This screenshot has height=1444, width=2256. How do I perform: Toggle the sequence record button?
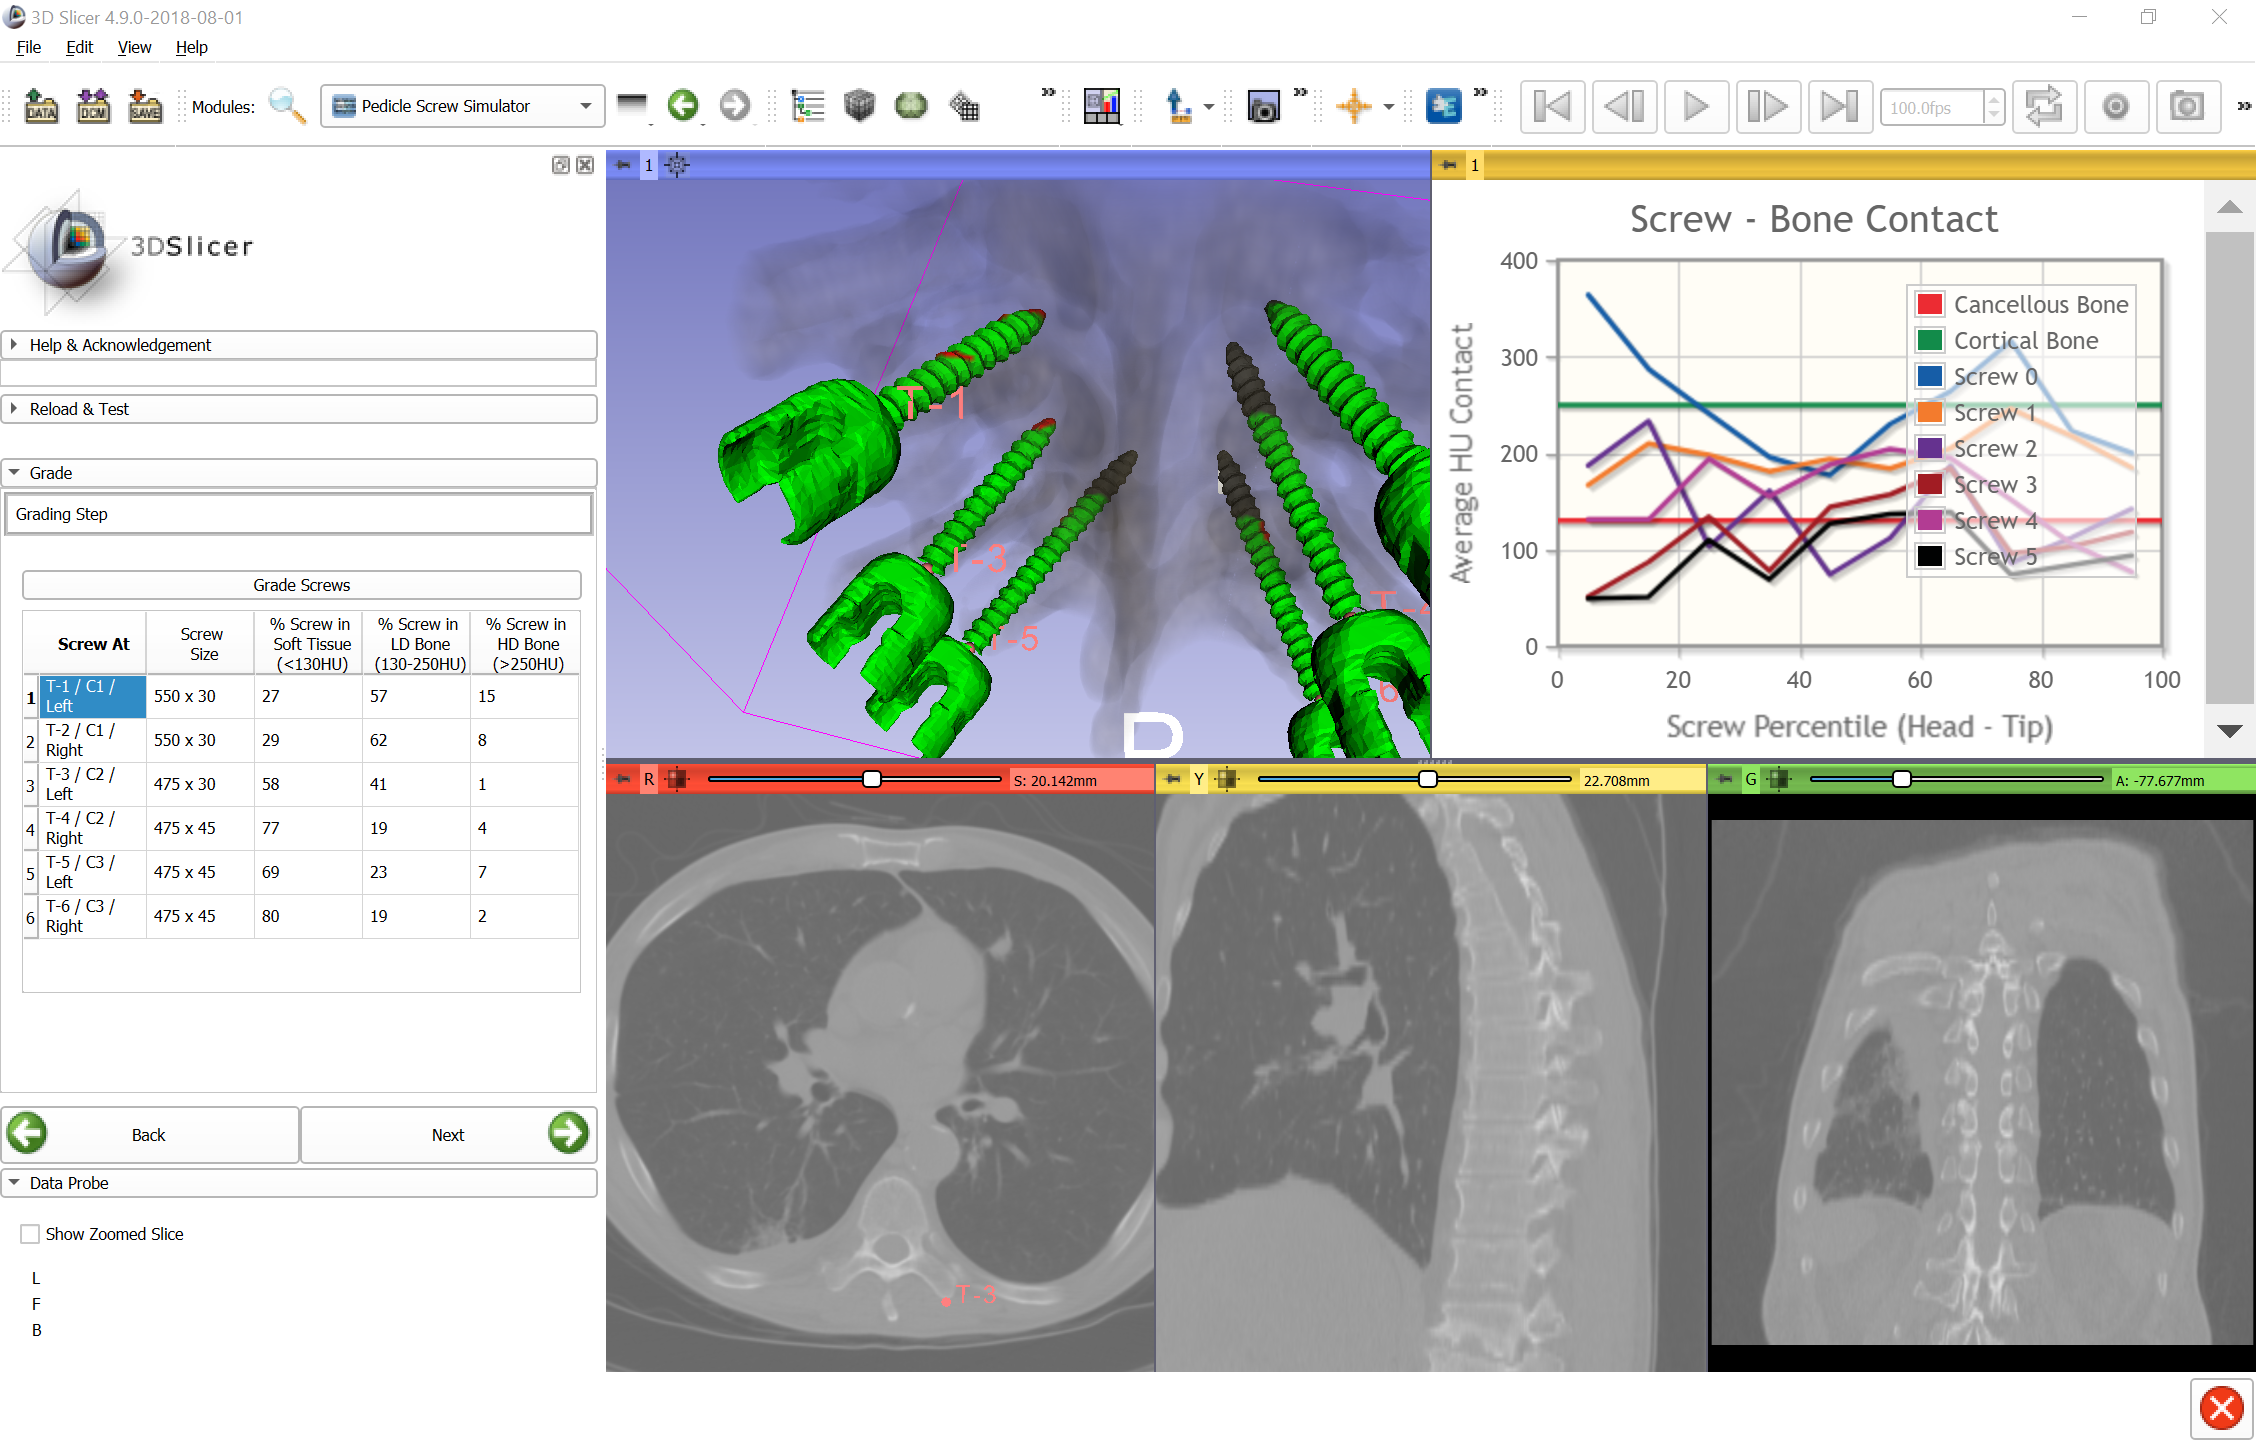(x=2115, y=106)
